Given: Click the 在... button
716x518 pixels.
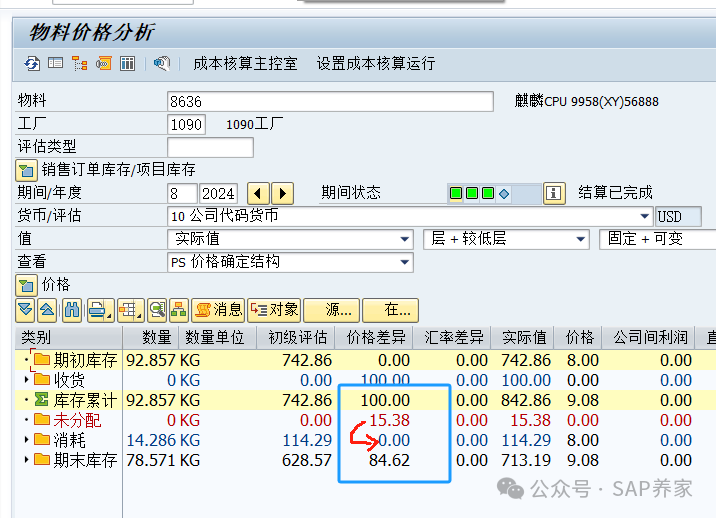Looking at the screenshot, I should [x=390, y=310].
